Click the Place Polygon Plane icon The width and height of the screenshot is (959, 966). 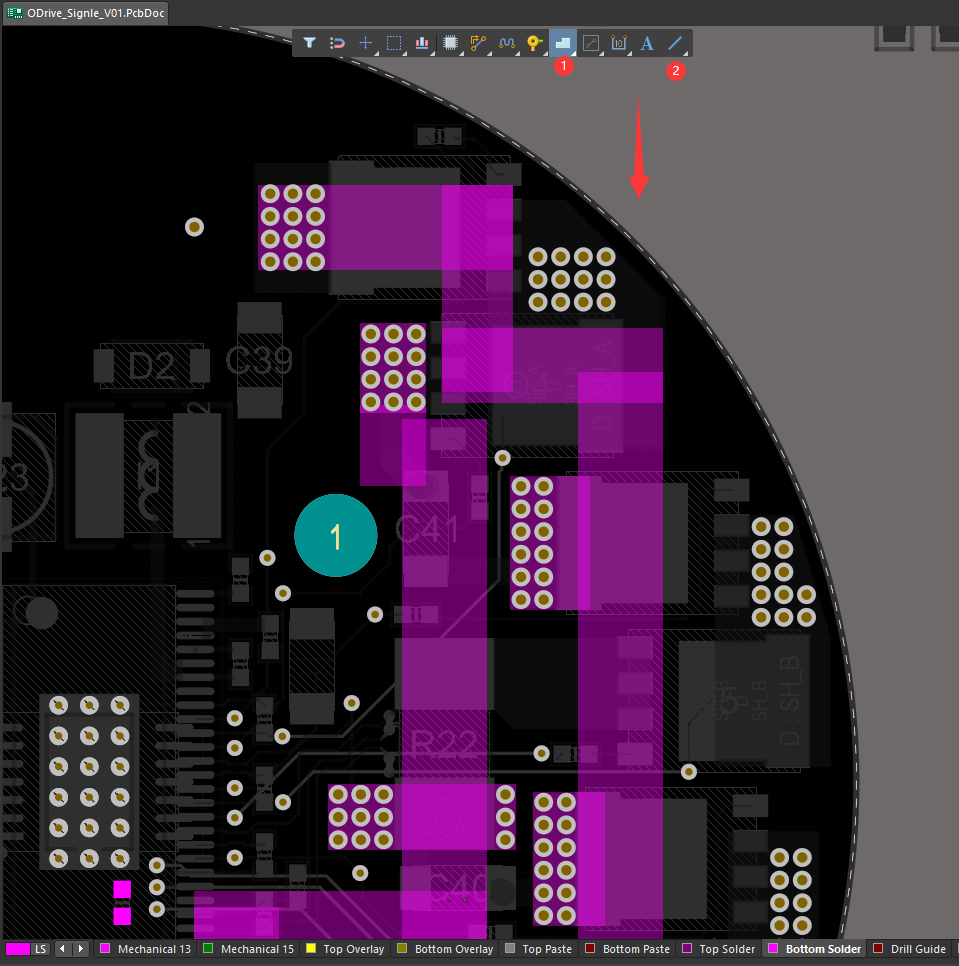(563, 43)
